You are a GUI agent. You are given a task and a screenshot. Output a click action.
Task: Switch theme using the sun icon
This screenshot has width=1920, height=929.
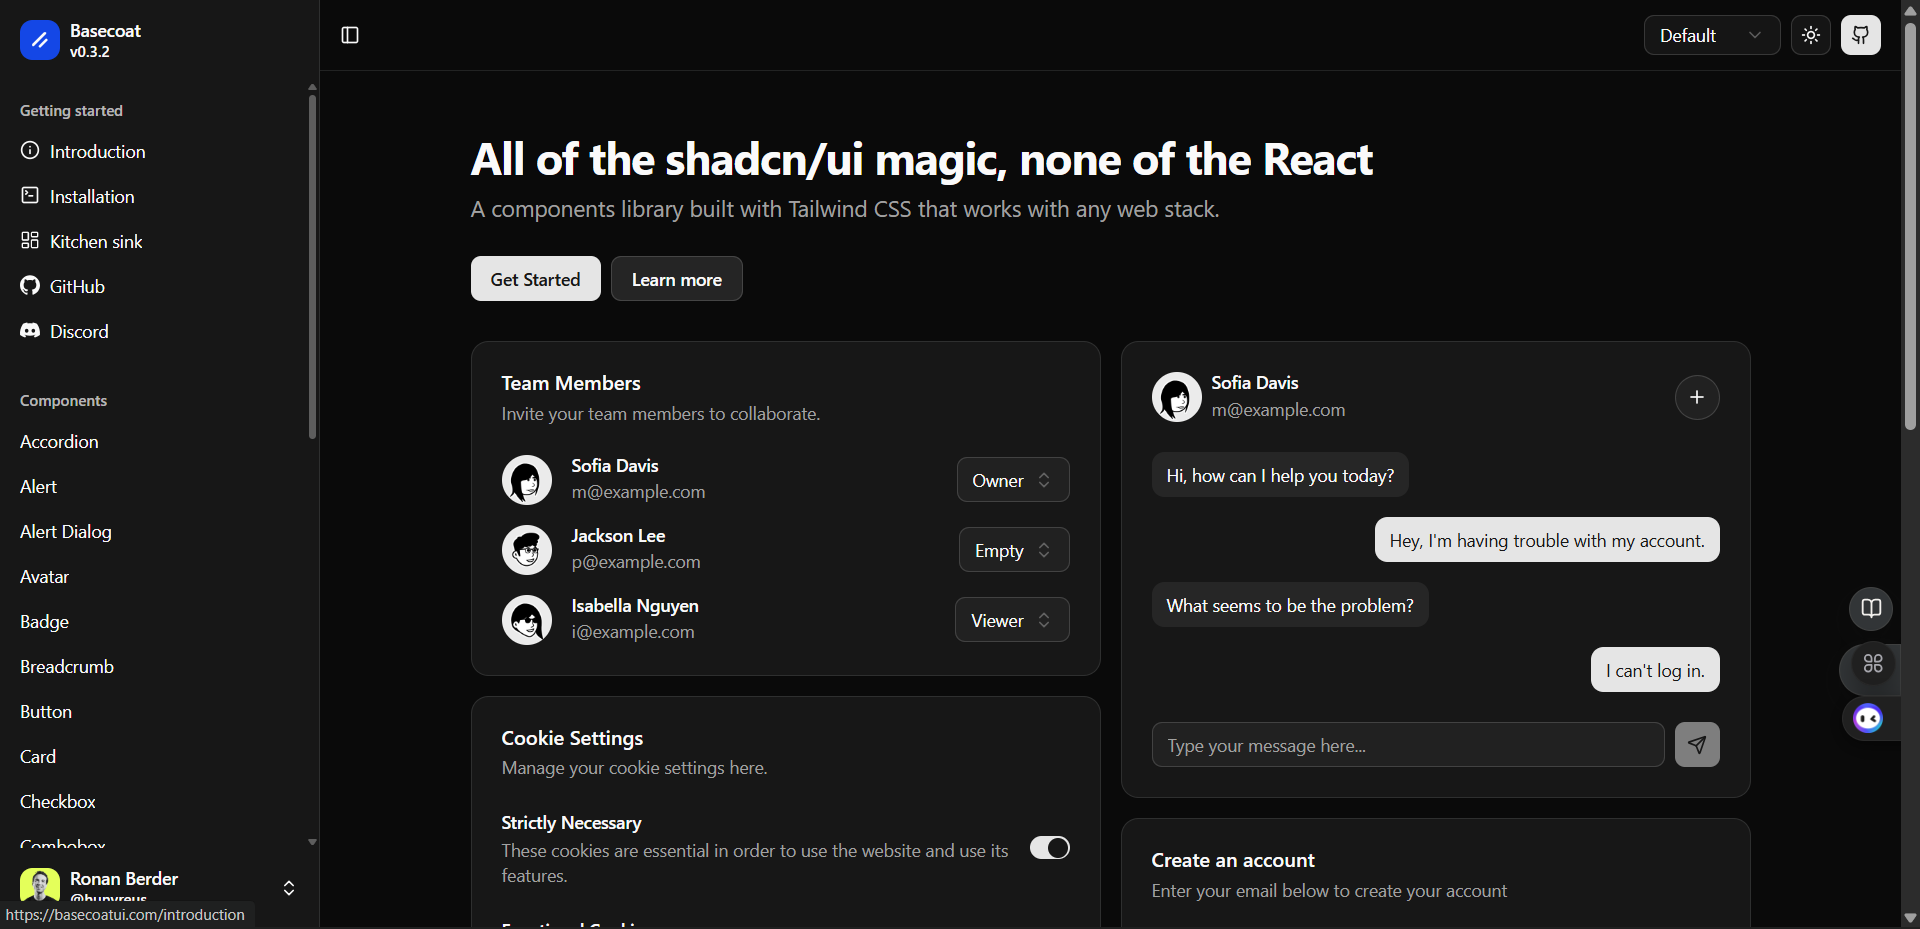(x=1811, y=35)
